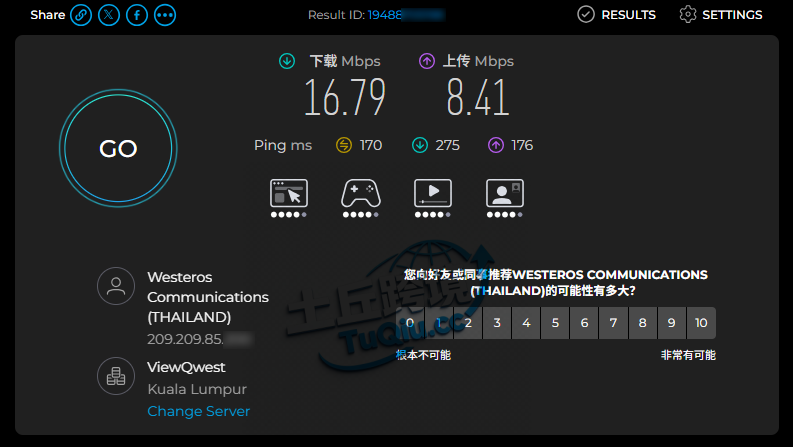Image resolution: width=793 pixels, height=447 pixels.
Task: Click the web browsing rating icon
Action: tap(289, 193)
